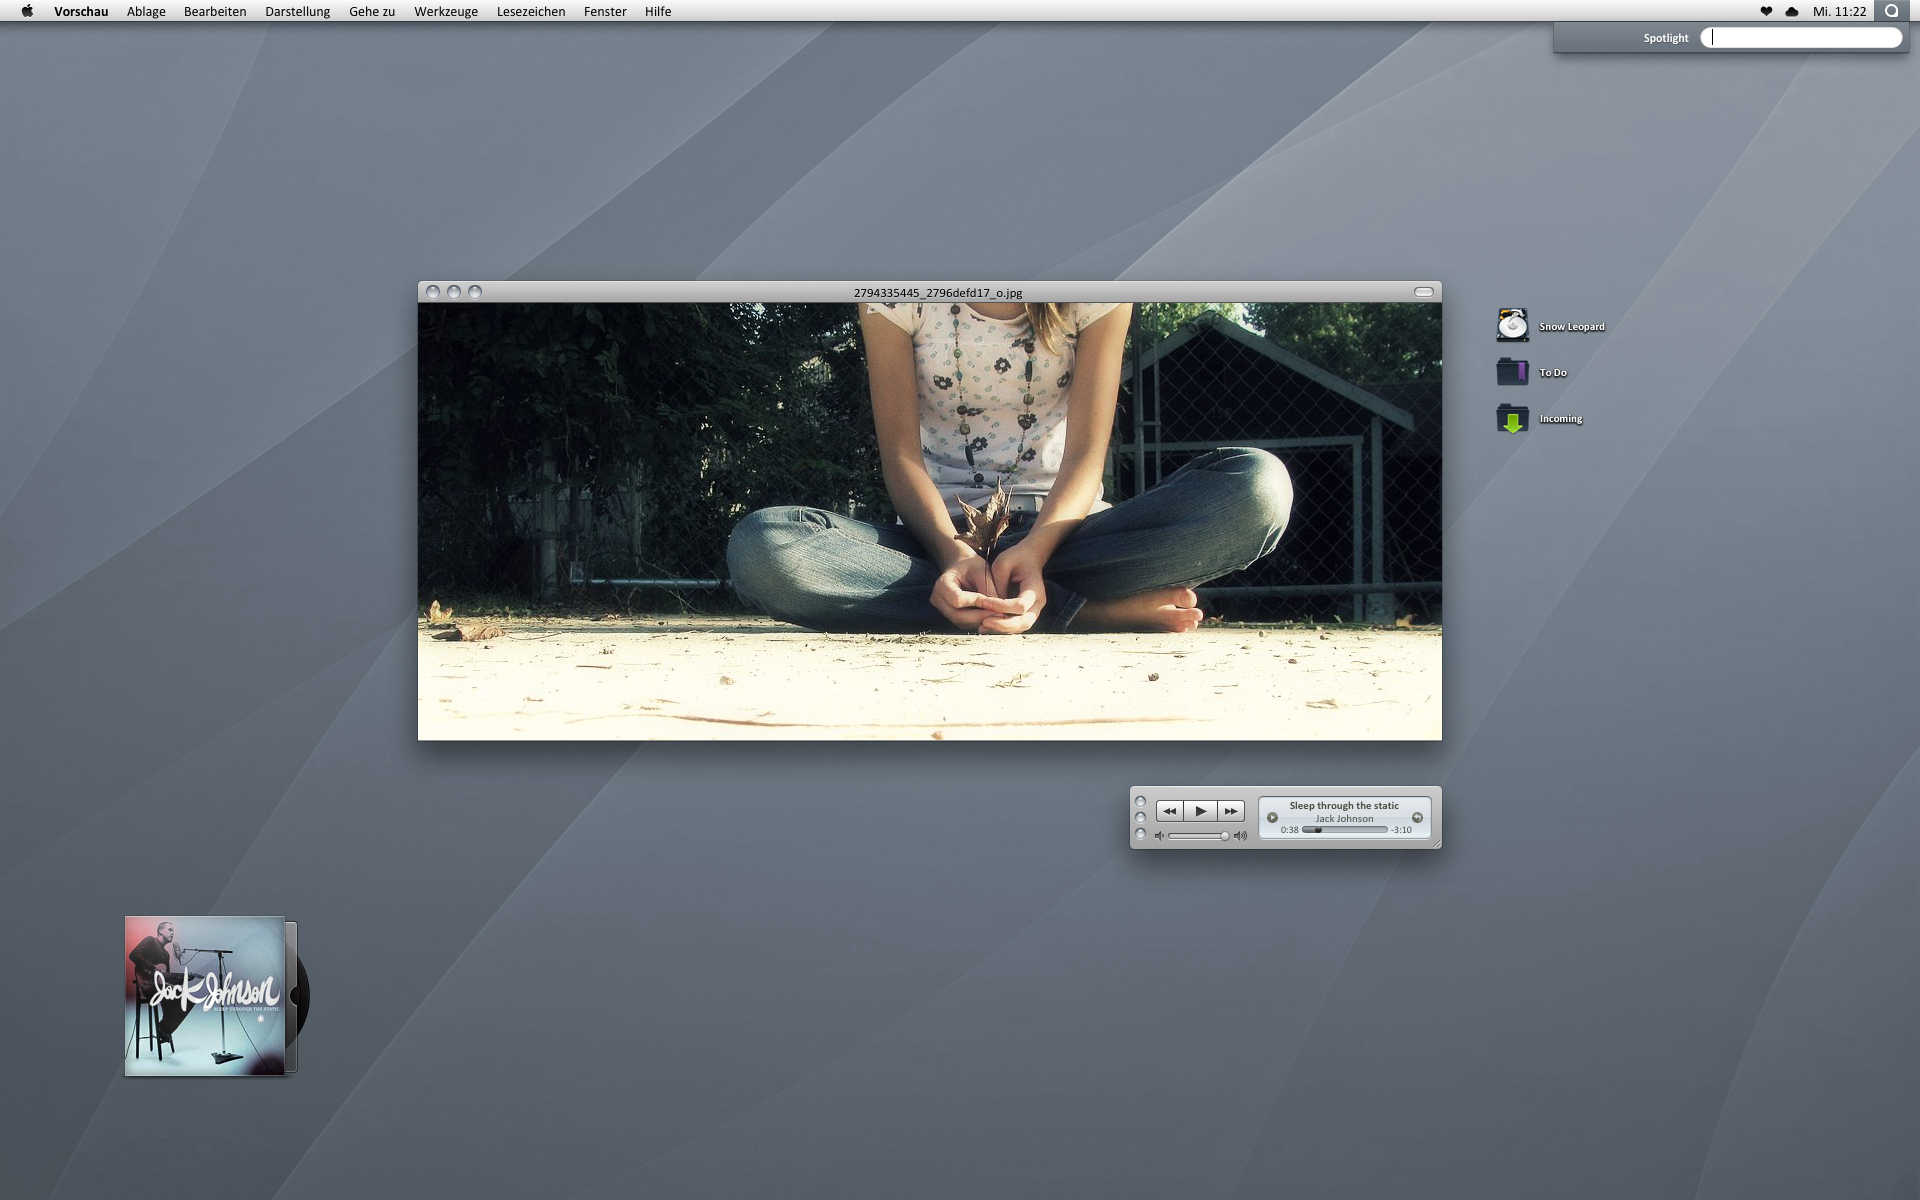The image size is (1920, 1200).
Task: Click the resize grip of the music player
Action: point(1436,844)
